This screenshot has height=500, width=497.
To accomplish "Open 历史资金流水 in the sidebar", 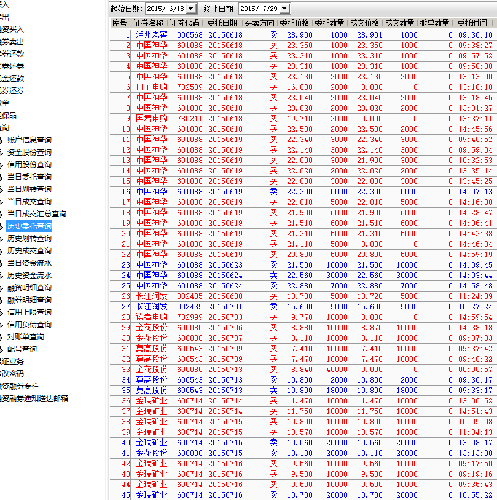I will (x=29, y=275).
